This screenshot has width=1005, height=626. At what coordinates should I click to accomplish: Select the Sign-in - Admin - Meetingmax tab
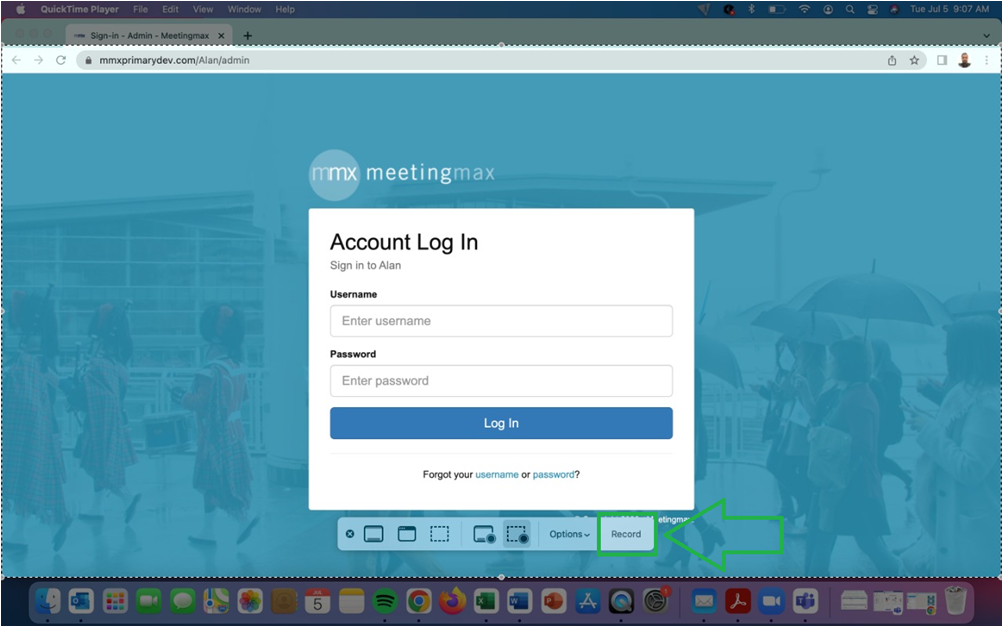point(149,36)
